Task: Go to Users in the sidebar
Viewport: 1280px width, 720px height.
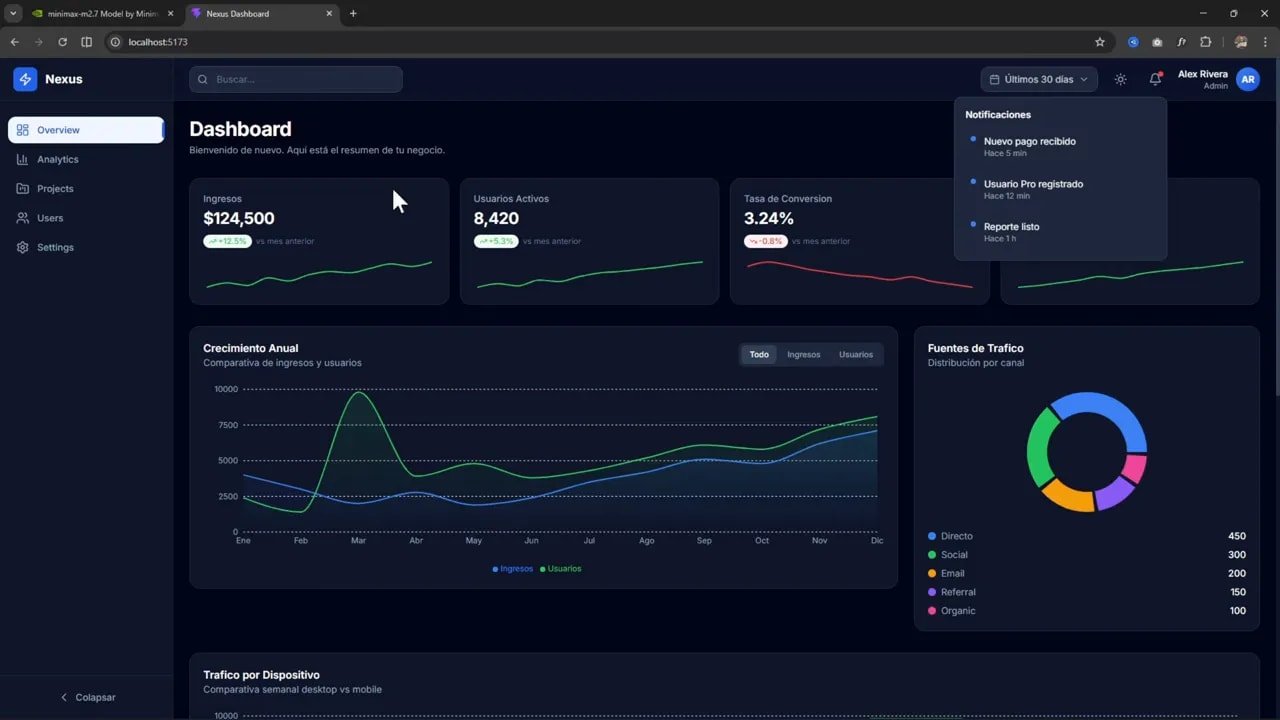Action: click(86, 218)
